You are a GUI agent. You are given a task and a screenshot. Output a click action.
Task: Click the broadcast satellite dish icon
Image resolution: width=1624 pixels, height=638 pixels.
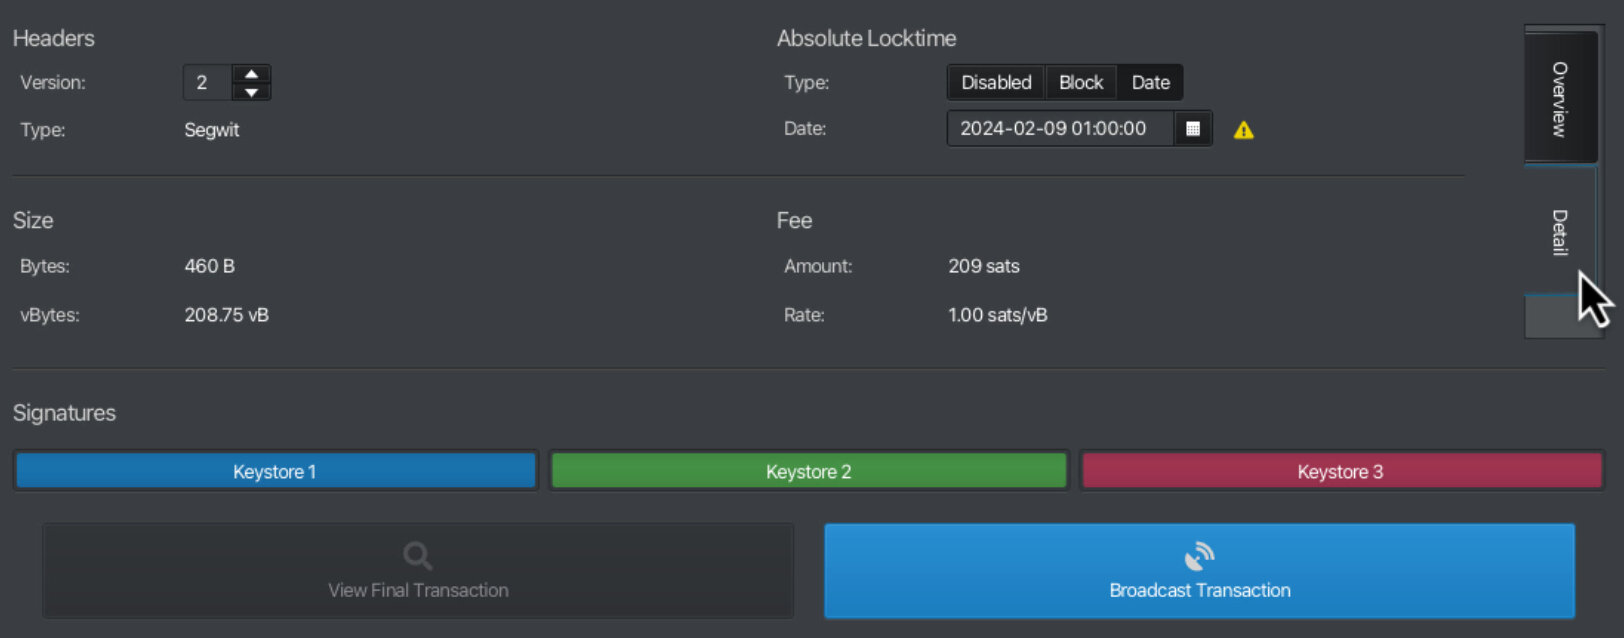(1199, 556)
